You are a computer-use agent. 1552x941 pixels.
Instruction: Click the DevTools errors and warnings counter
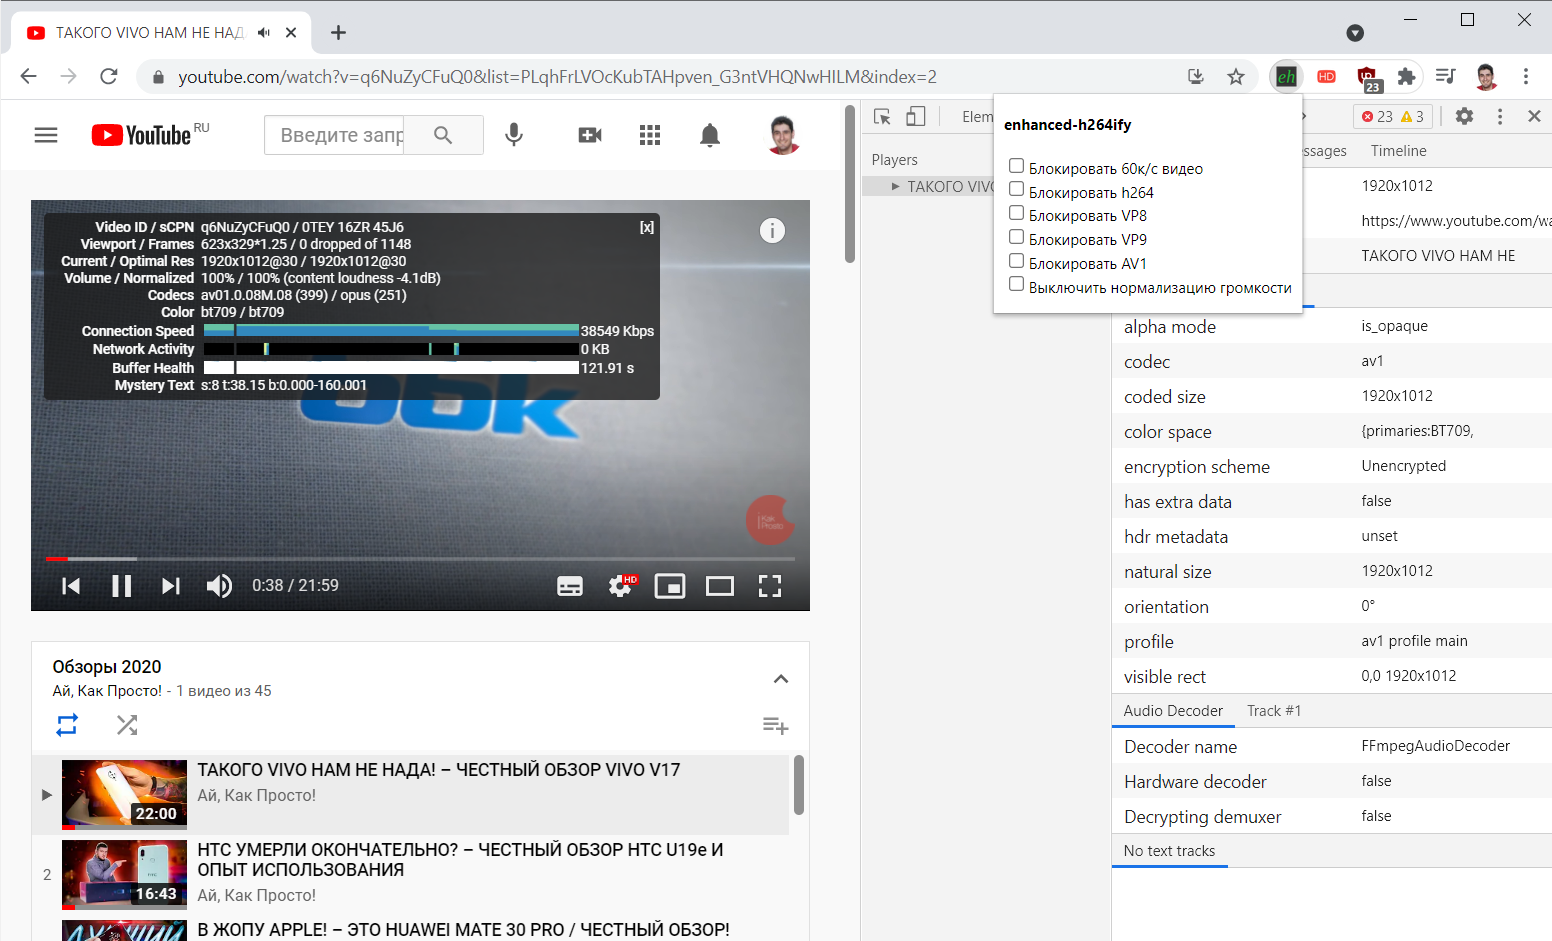click(1393, 117)
